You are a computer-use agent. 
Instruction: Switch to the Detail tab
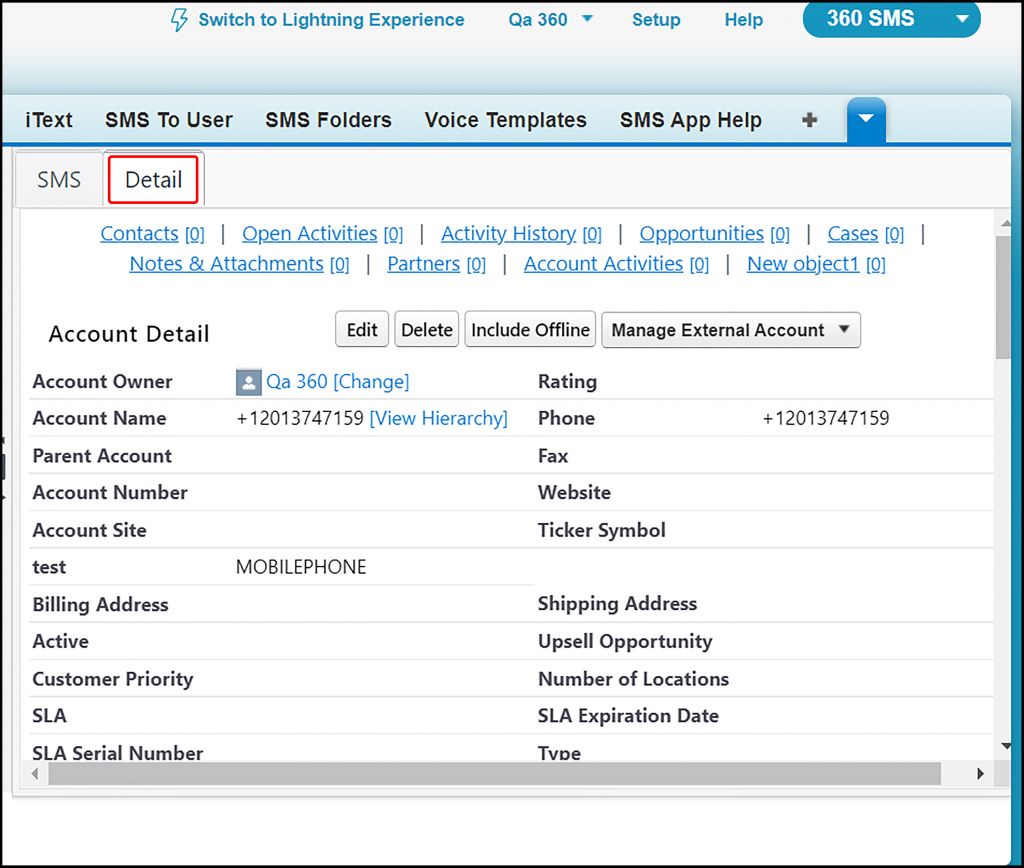coord(154,180)
